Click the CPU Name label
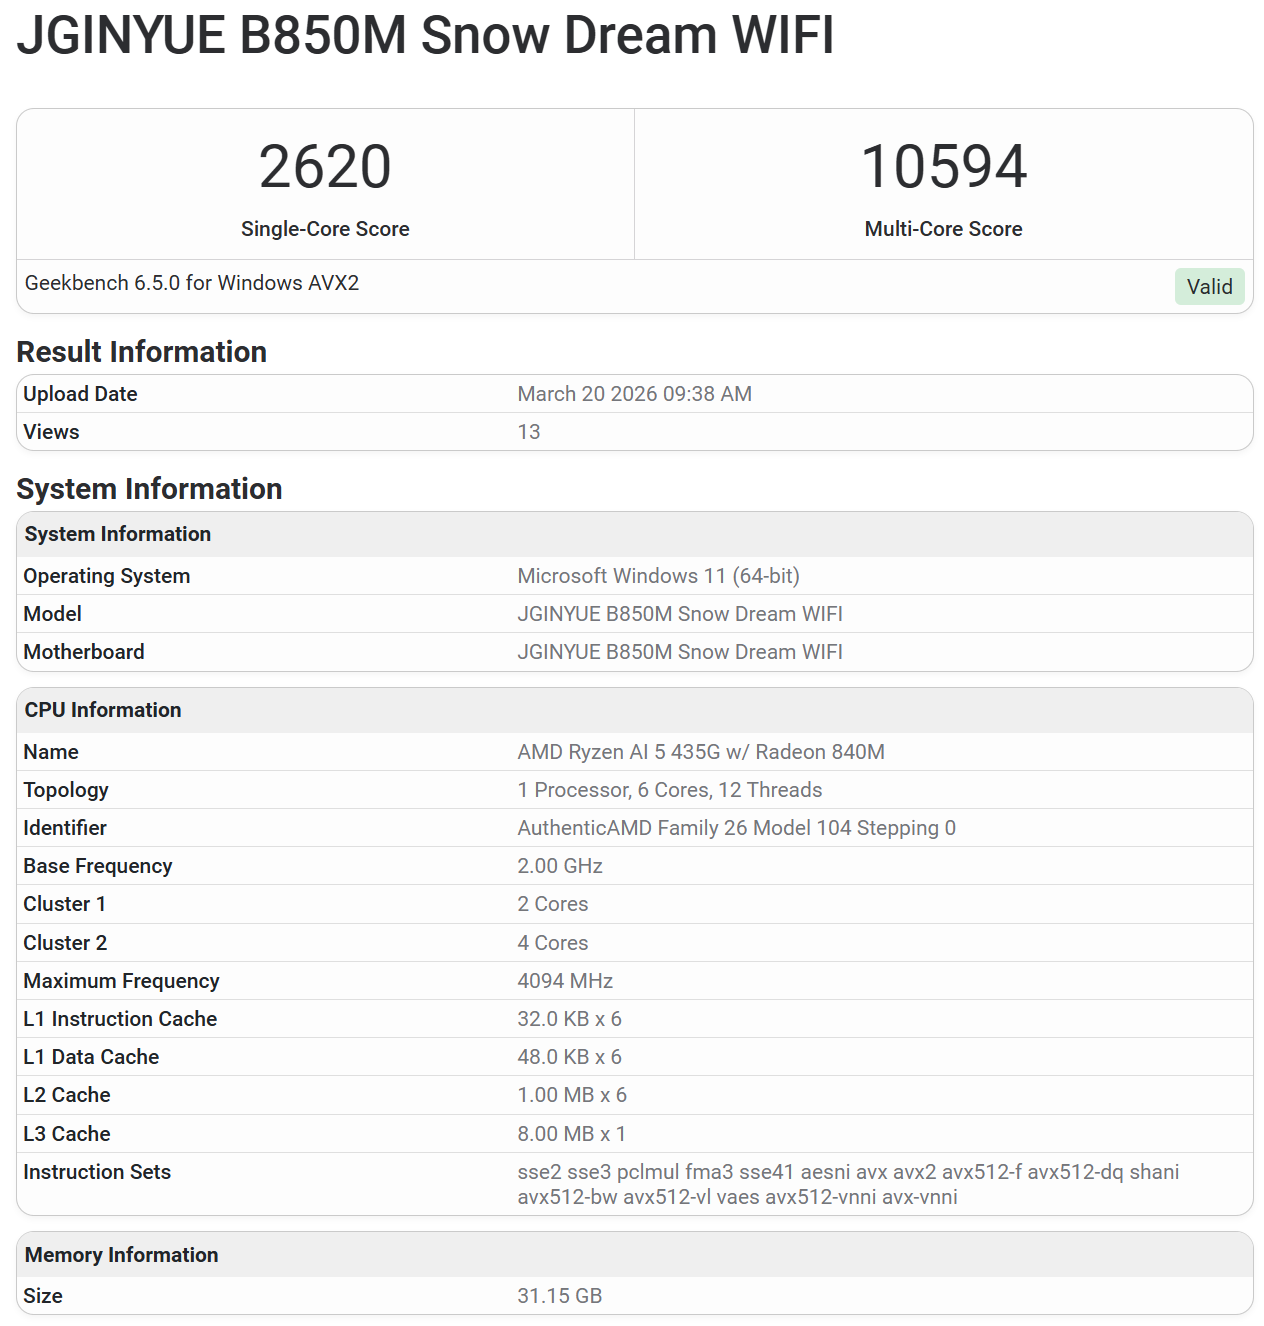The height and width of the screenshot is (1326, 1264). (51, 752)
